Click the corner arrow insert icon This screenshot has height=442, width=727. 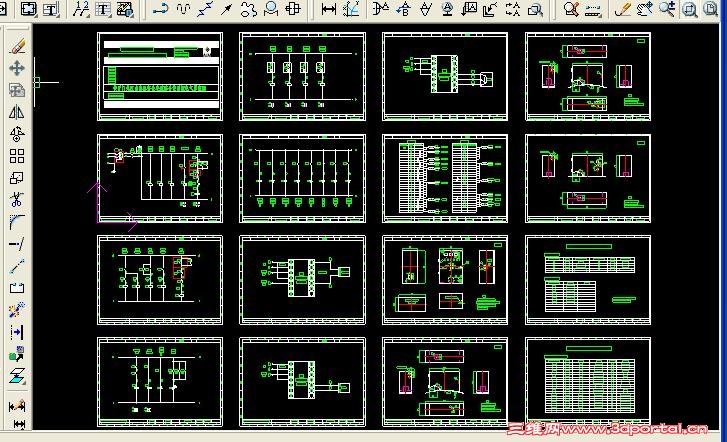click(x=491, y=9)
